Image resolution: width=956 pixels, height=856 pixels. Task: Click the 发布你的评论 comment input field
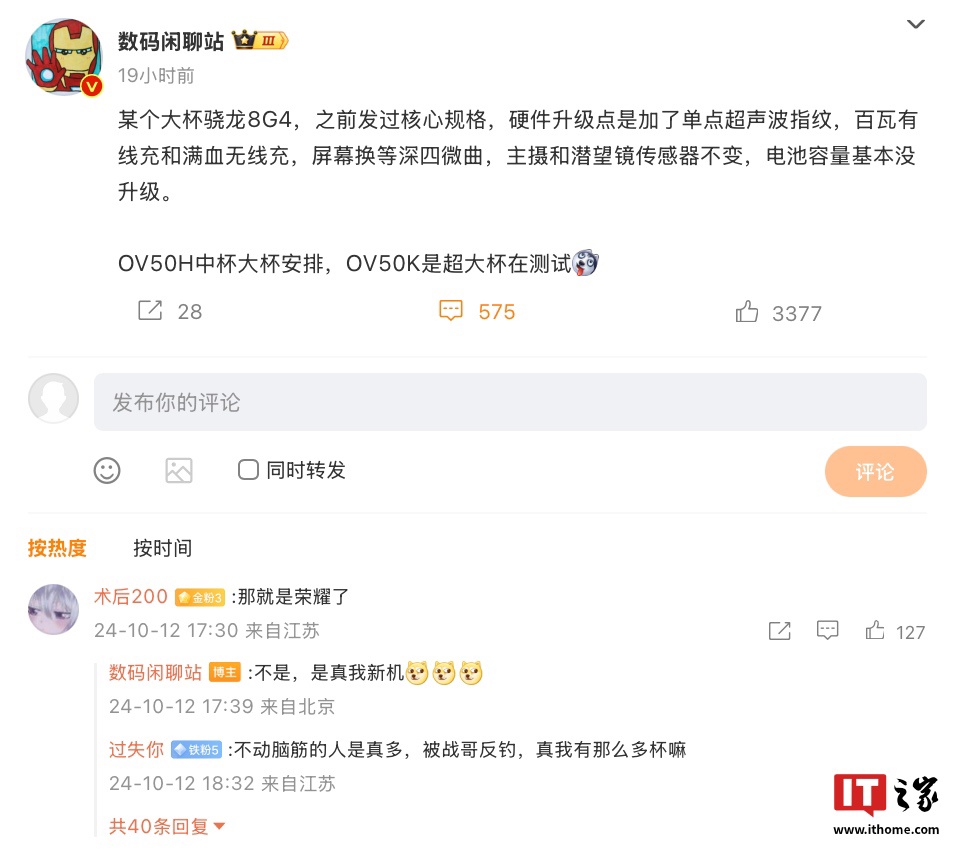coord(510,402)
